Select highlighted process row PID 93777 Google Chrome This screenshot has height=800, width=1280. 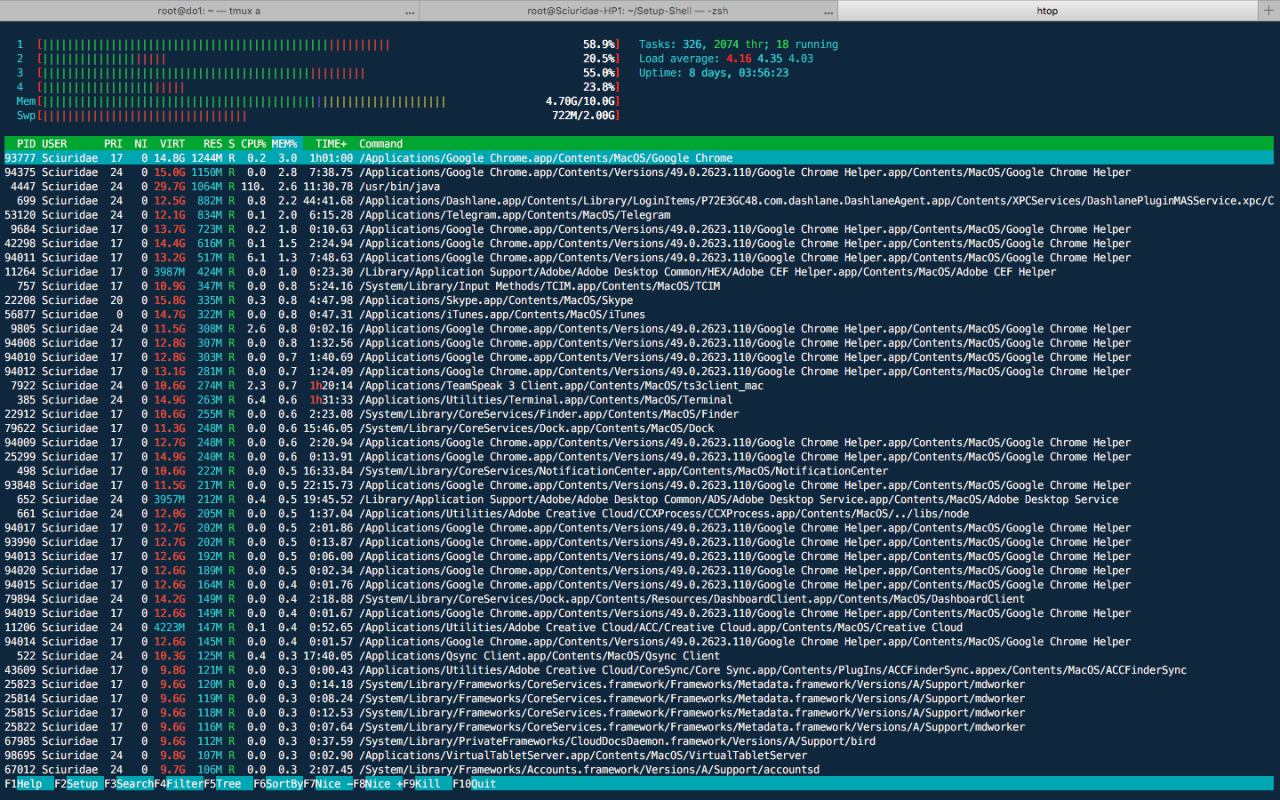pos(640,158)
